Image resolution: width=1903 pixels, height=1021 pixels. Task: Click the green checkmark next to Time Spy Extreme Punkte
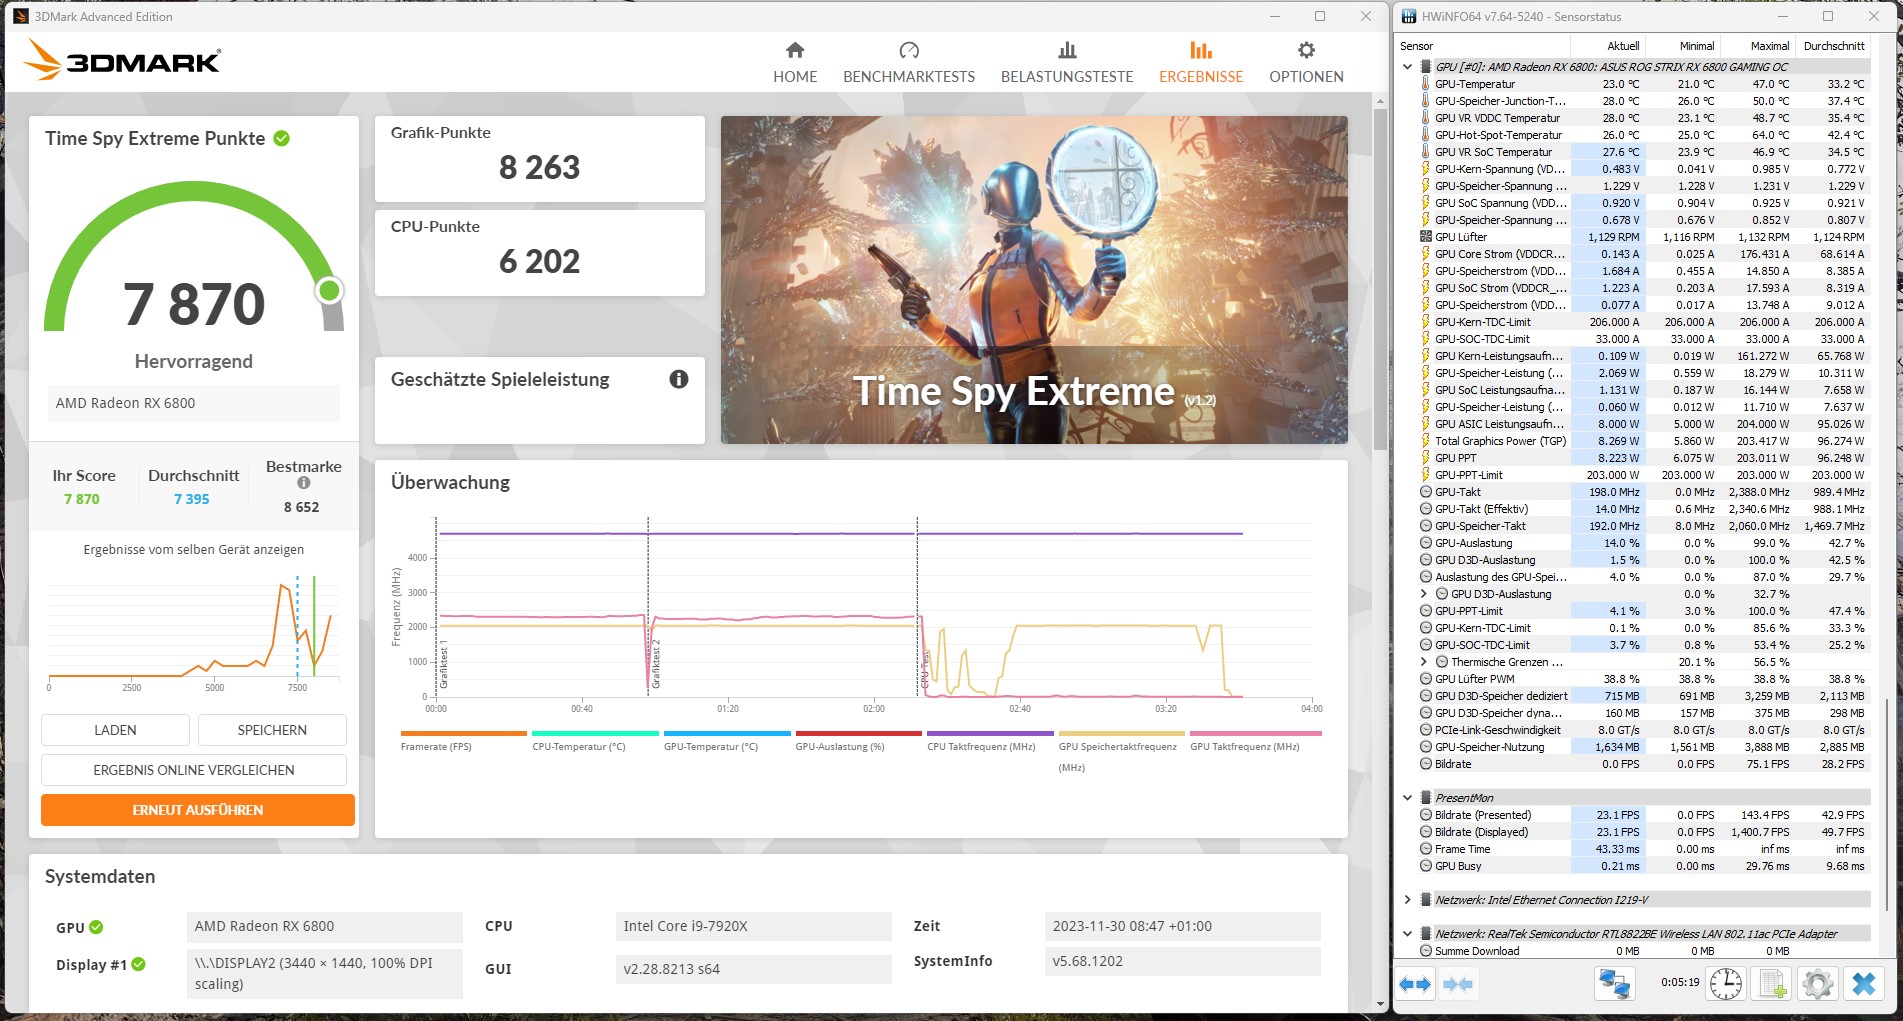282,138
